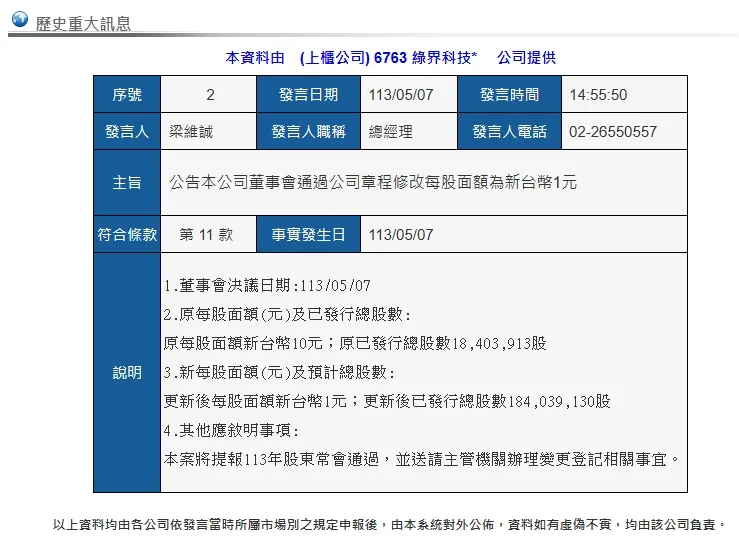The width and height of the screenshot is (739, 547).
Task: Click the 事實發生日 header cell
Action: click(308, 234)
